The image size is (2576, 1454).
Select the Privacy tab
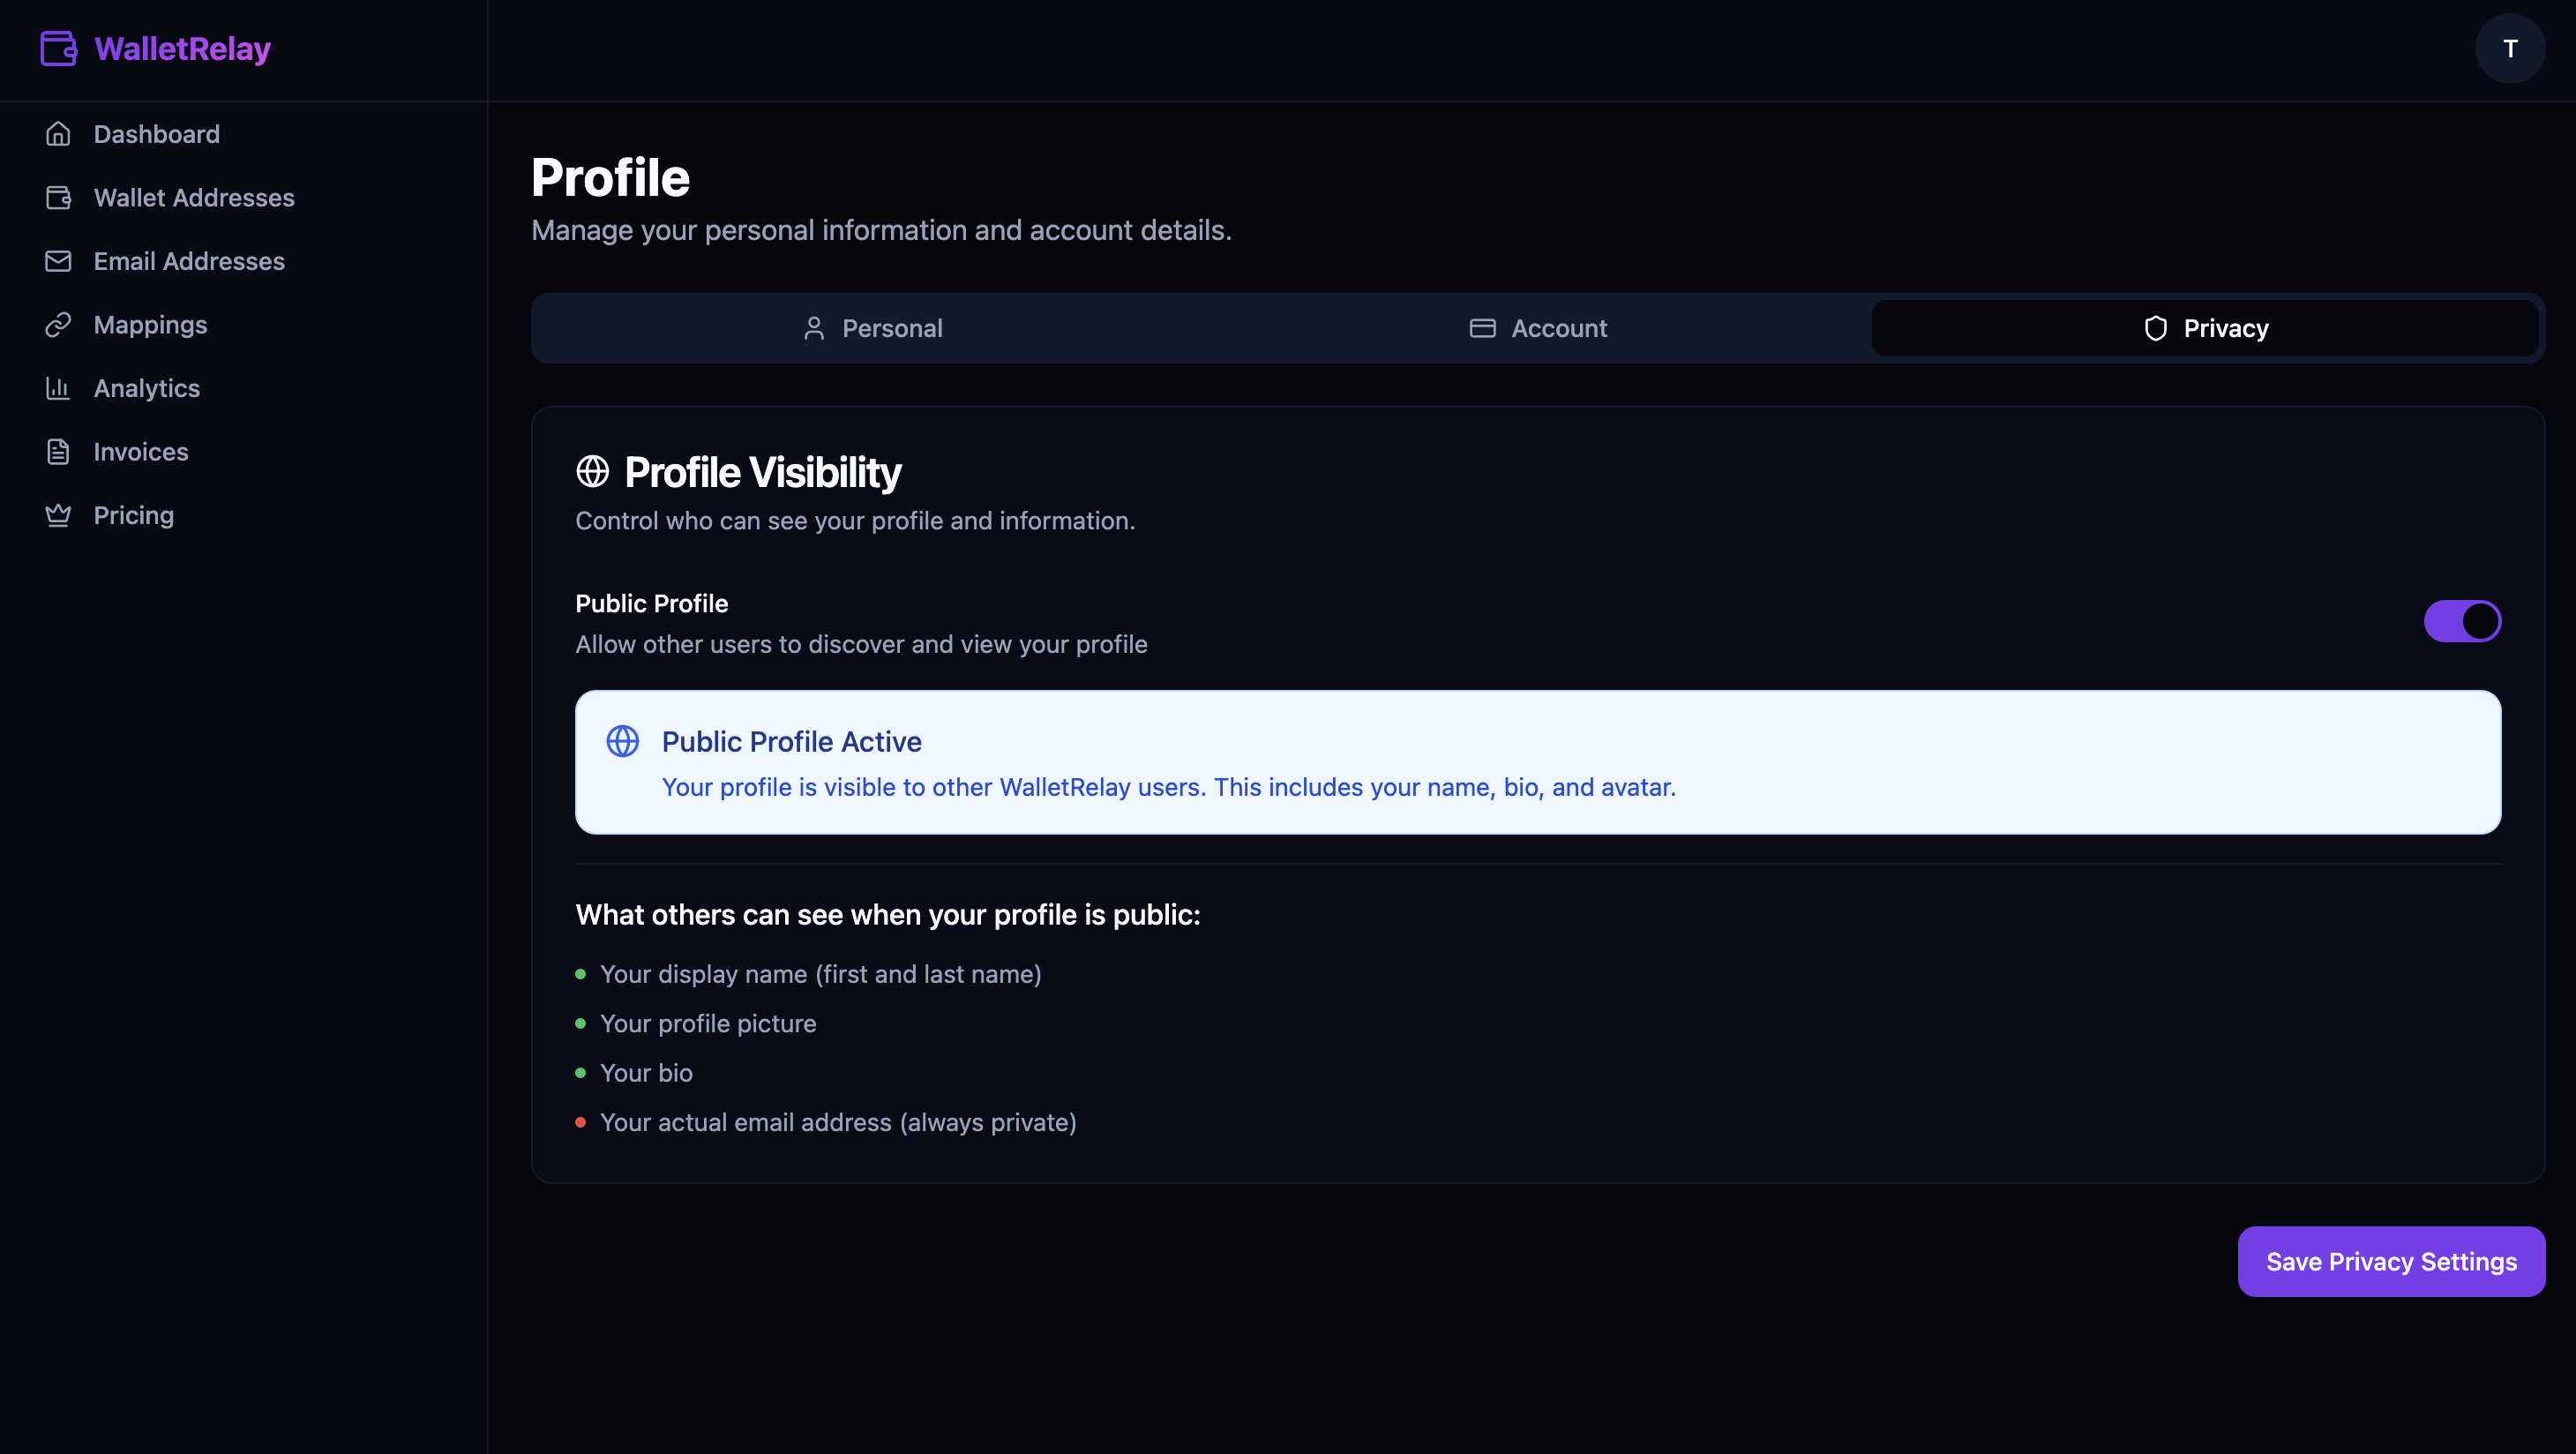pyautogui.click(x=2205, y=328)
